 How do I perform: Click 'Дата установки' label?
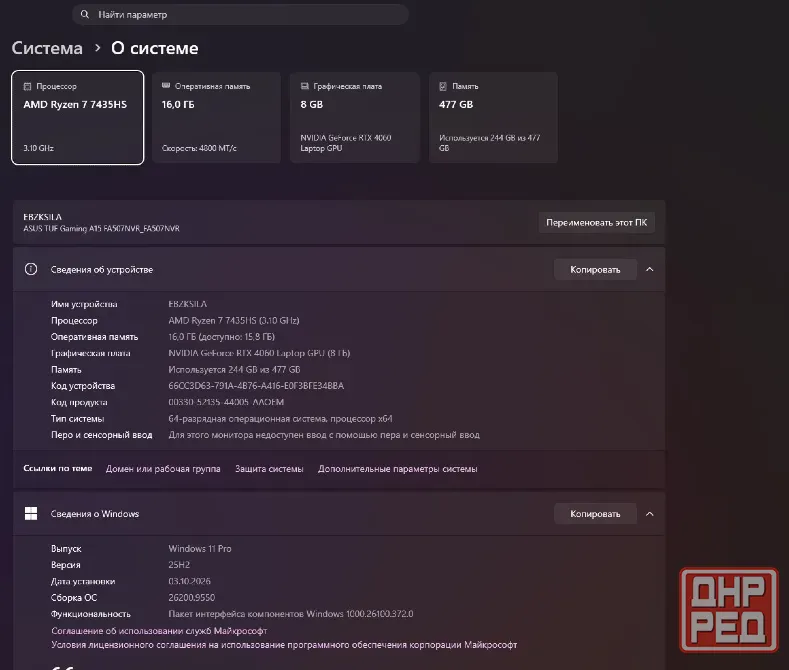point(83,581)
